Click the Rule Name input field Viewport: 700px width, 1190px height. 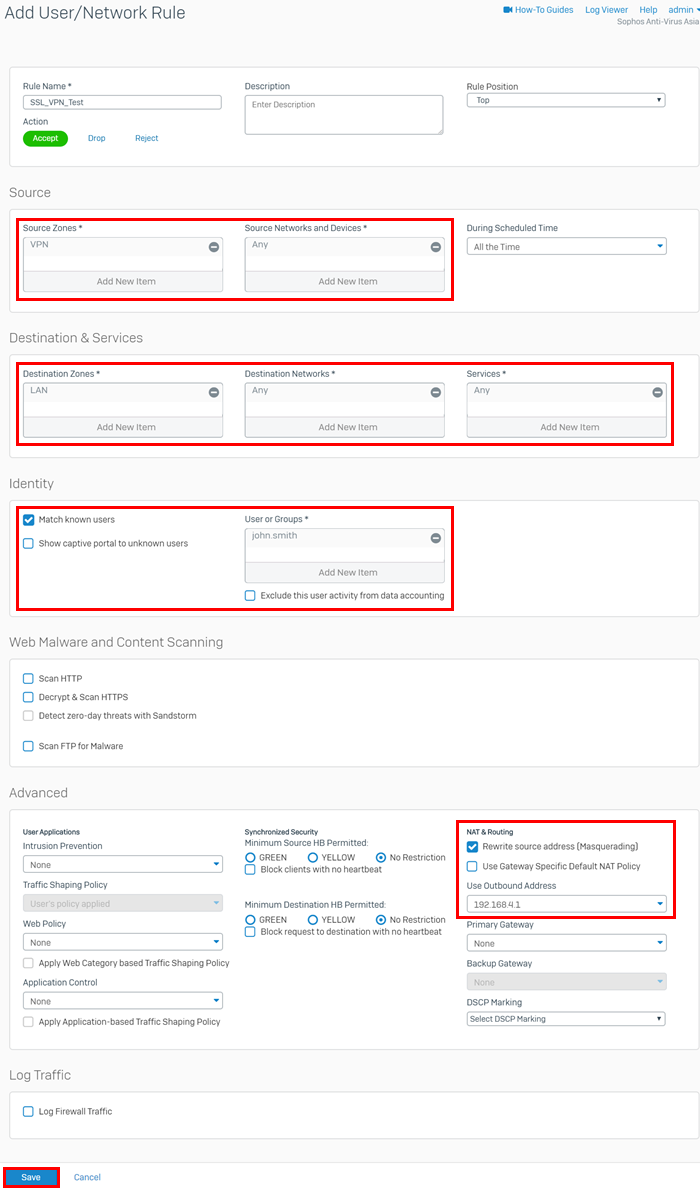[x=121, y=102]
